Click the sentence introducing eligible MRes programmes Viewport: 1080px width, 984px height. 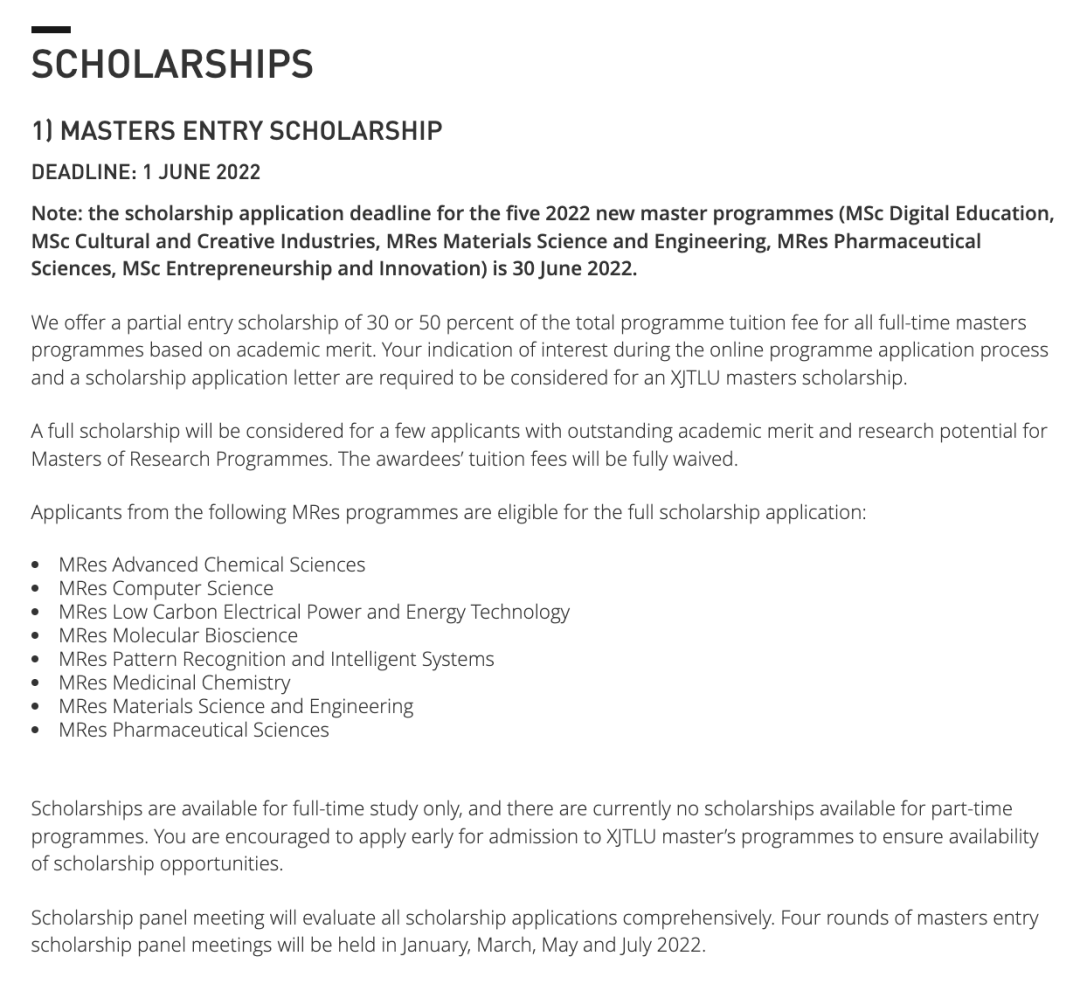coord(448,512)
